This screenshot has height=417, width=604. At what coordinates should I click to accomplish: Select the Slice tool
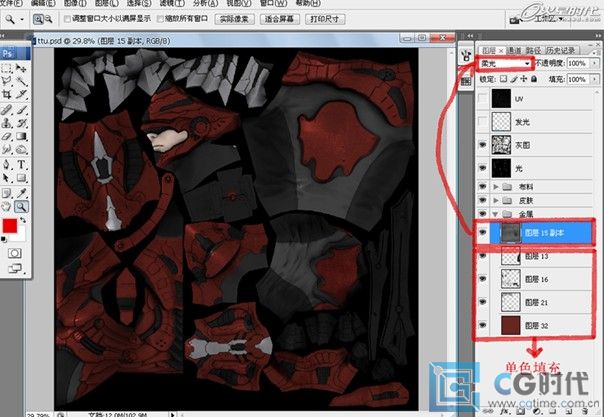tap(21, 94)
